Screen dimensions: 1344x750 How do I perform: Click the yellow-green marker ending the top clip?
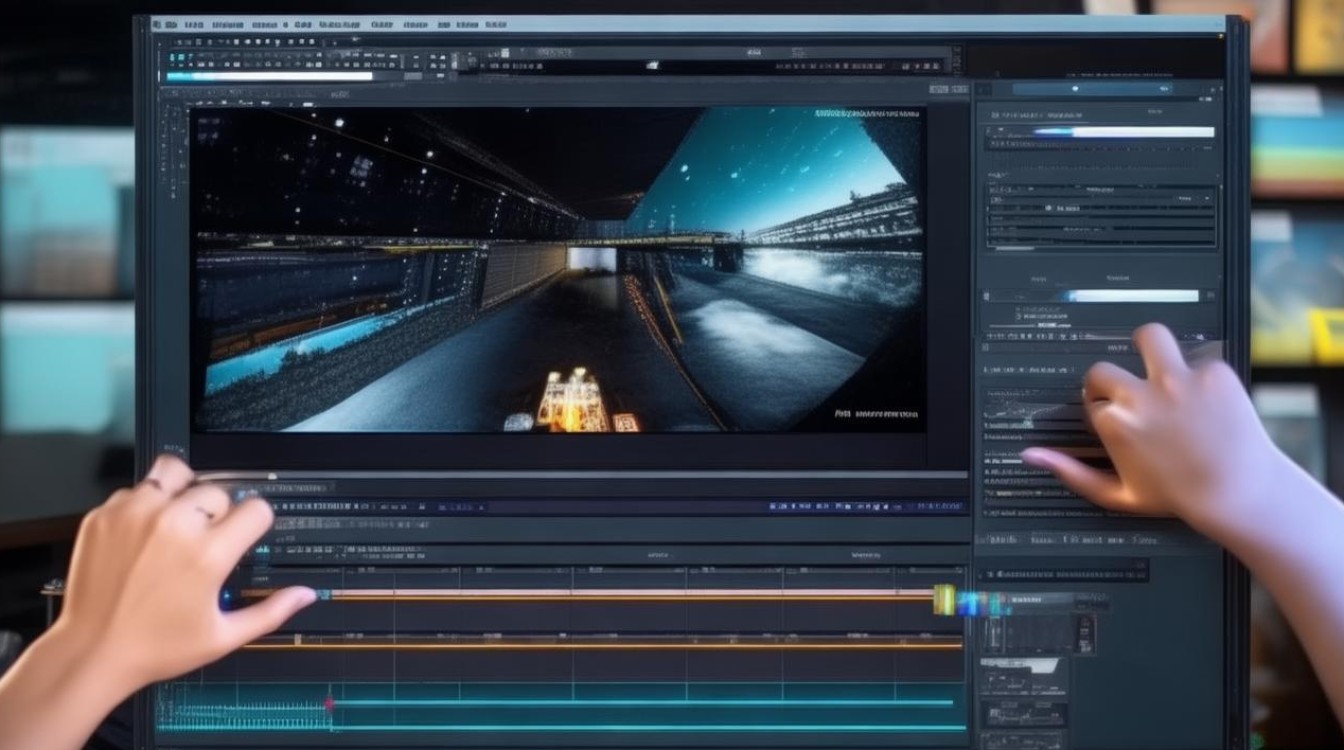(944, 599)
